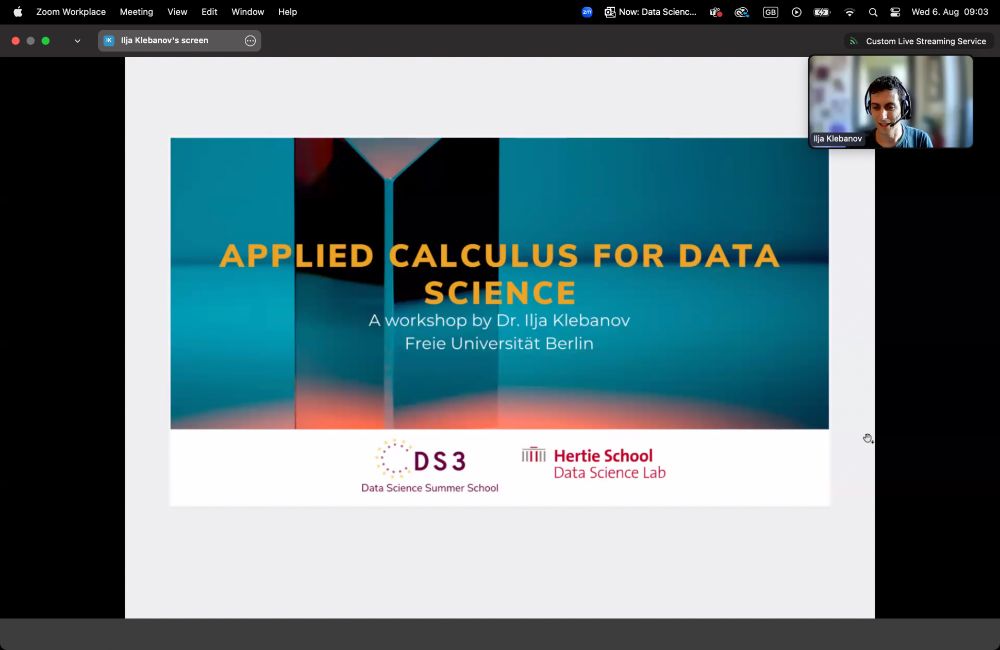Select the Ilja Klebanov's screen tab
The width and height of the screenshot is (1000, 650).
[x=179, y=40]
